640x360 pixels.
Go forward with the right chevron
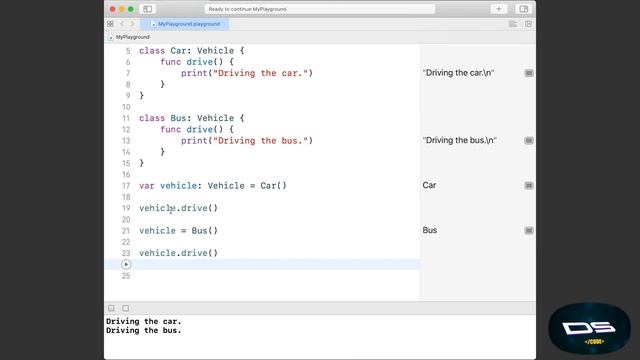(132, 24)
